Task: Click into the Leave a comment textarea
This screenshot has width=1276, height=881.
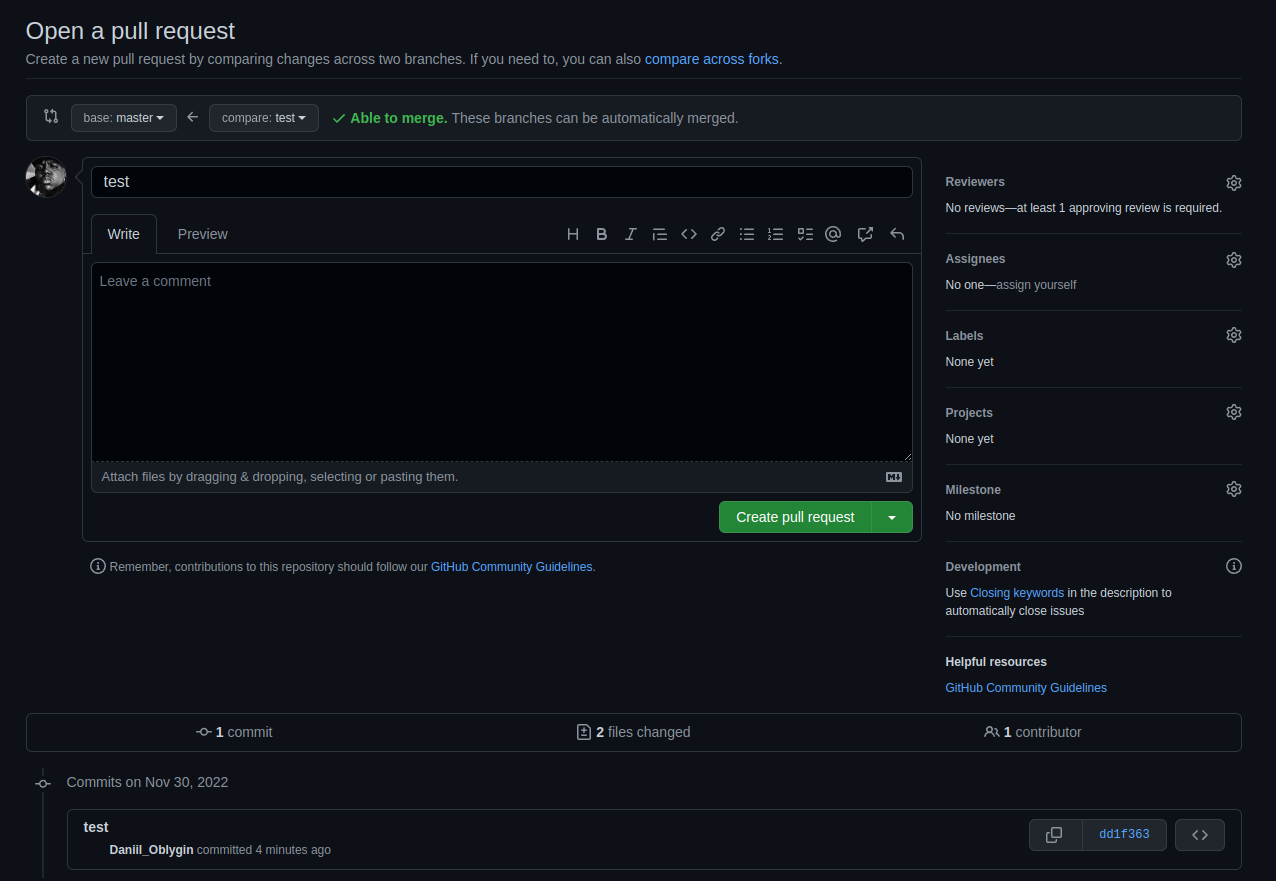Action: (x=502, y=362)
